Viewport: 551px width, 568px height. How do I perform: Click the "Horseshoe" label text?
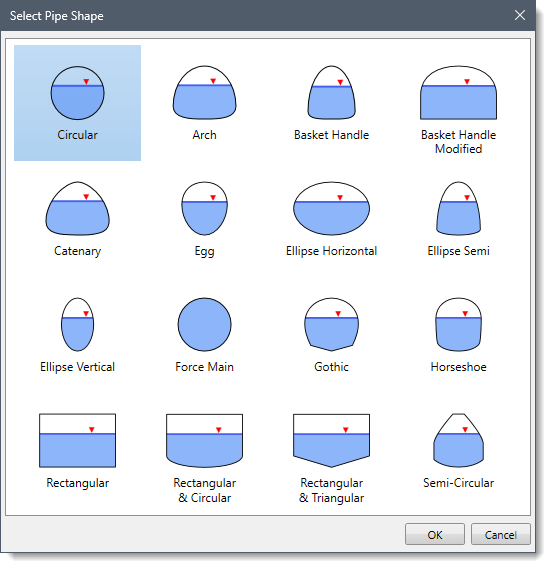(x=459, y=367)
